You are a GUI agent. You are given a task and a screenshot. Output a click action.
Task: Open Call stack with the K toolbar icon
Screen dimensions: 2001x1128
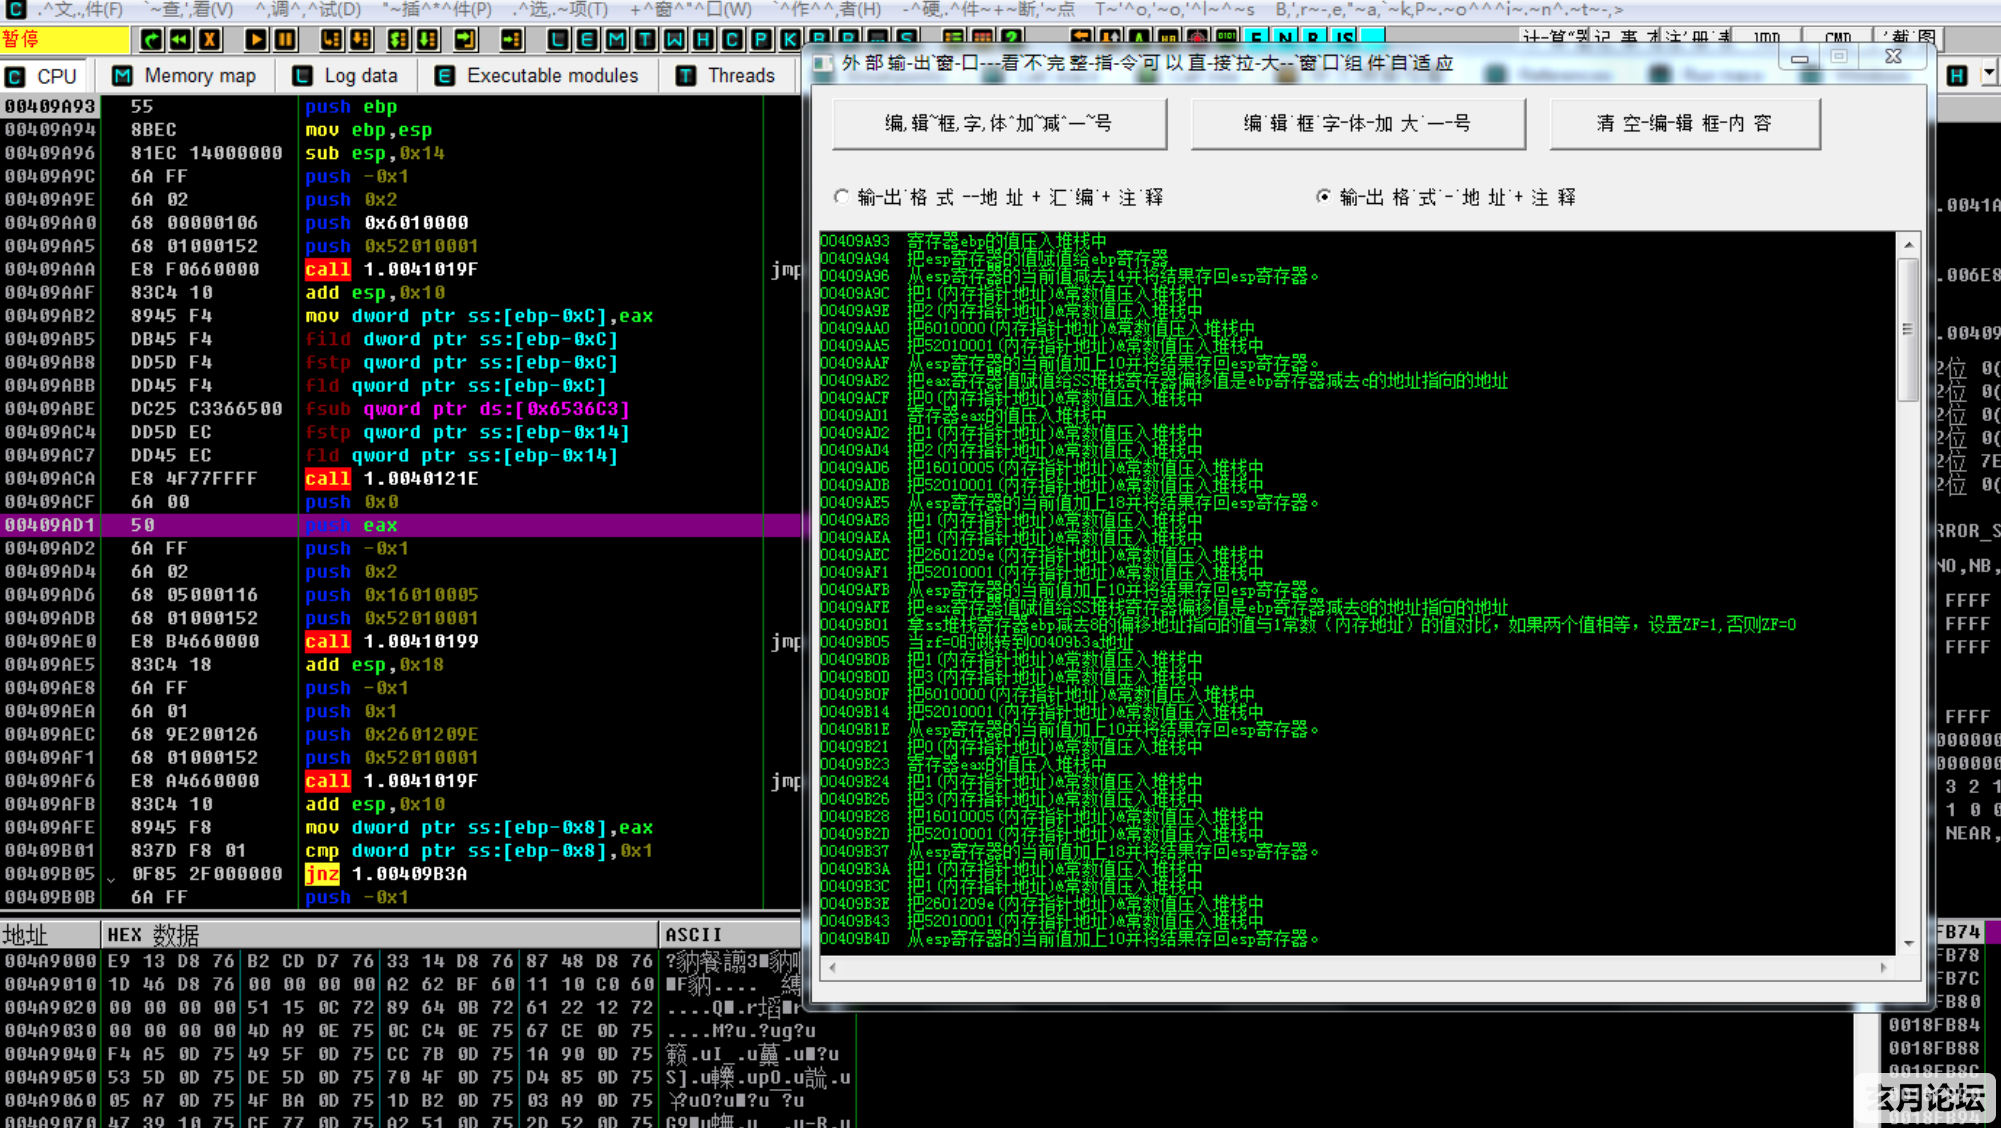point(790,40)
